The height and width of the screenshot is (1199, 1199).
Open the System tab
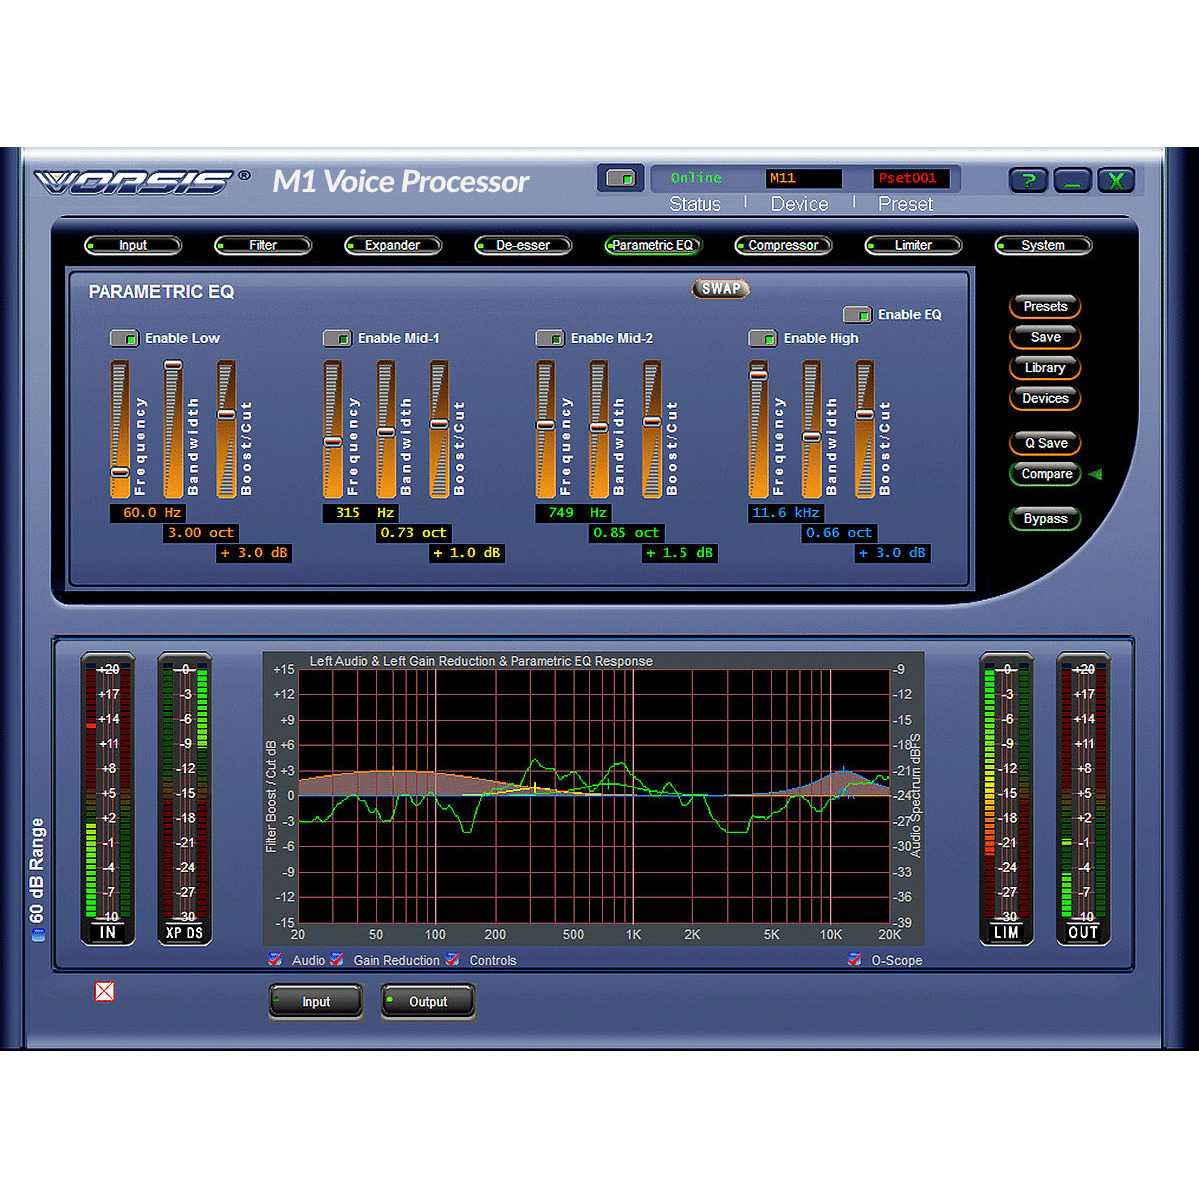(1043, 245)
